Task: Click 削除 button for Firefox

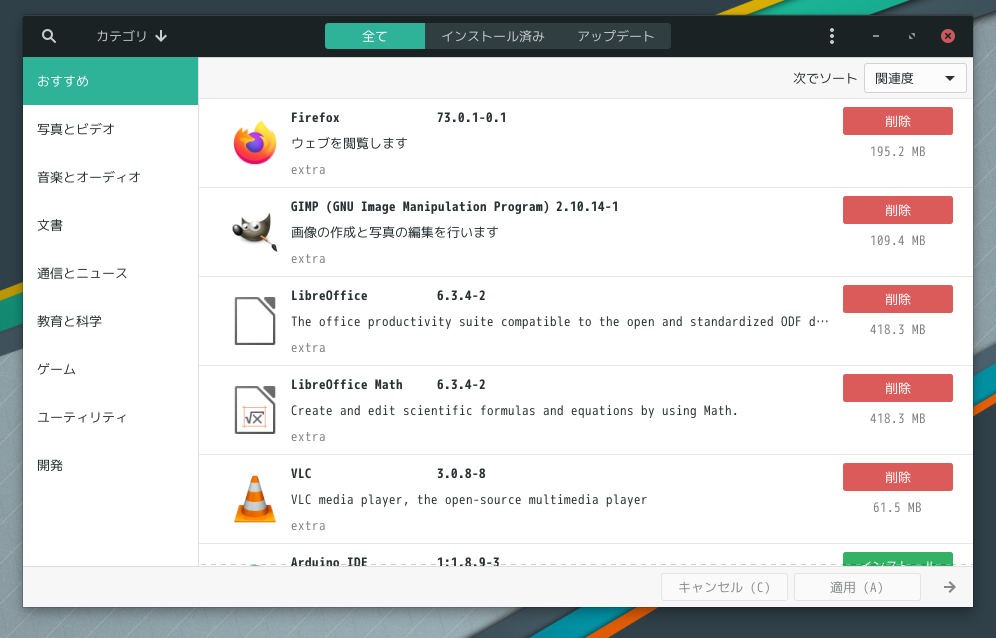Action: pyautogui.click(x=898, y=121)
